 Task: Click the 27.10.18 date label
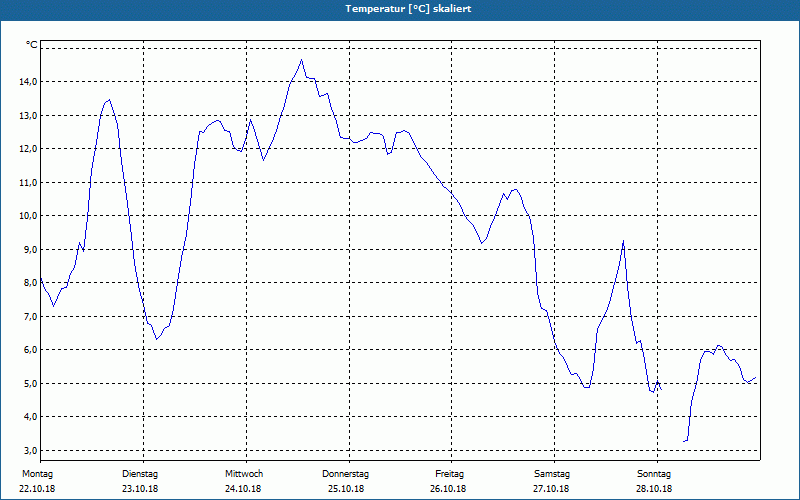pyautogui.click(x=551, y=488)
